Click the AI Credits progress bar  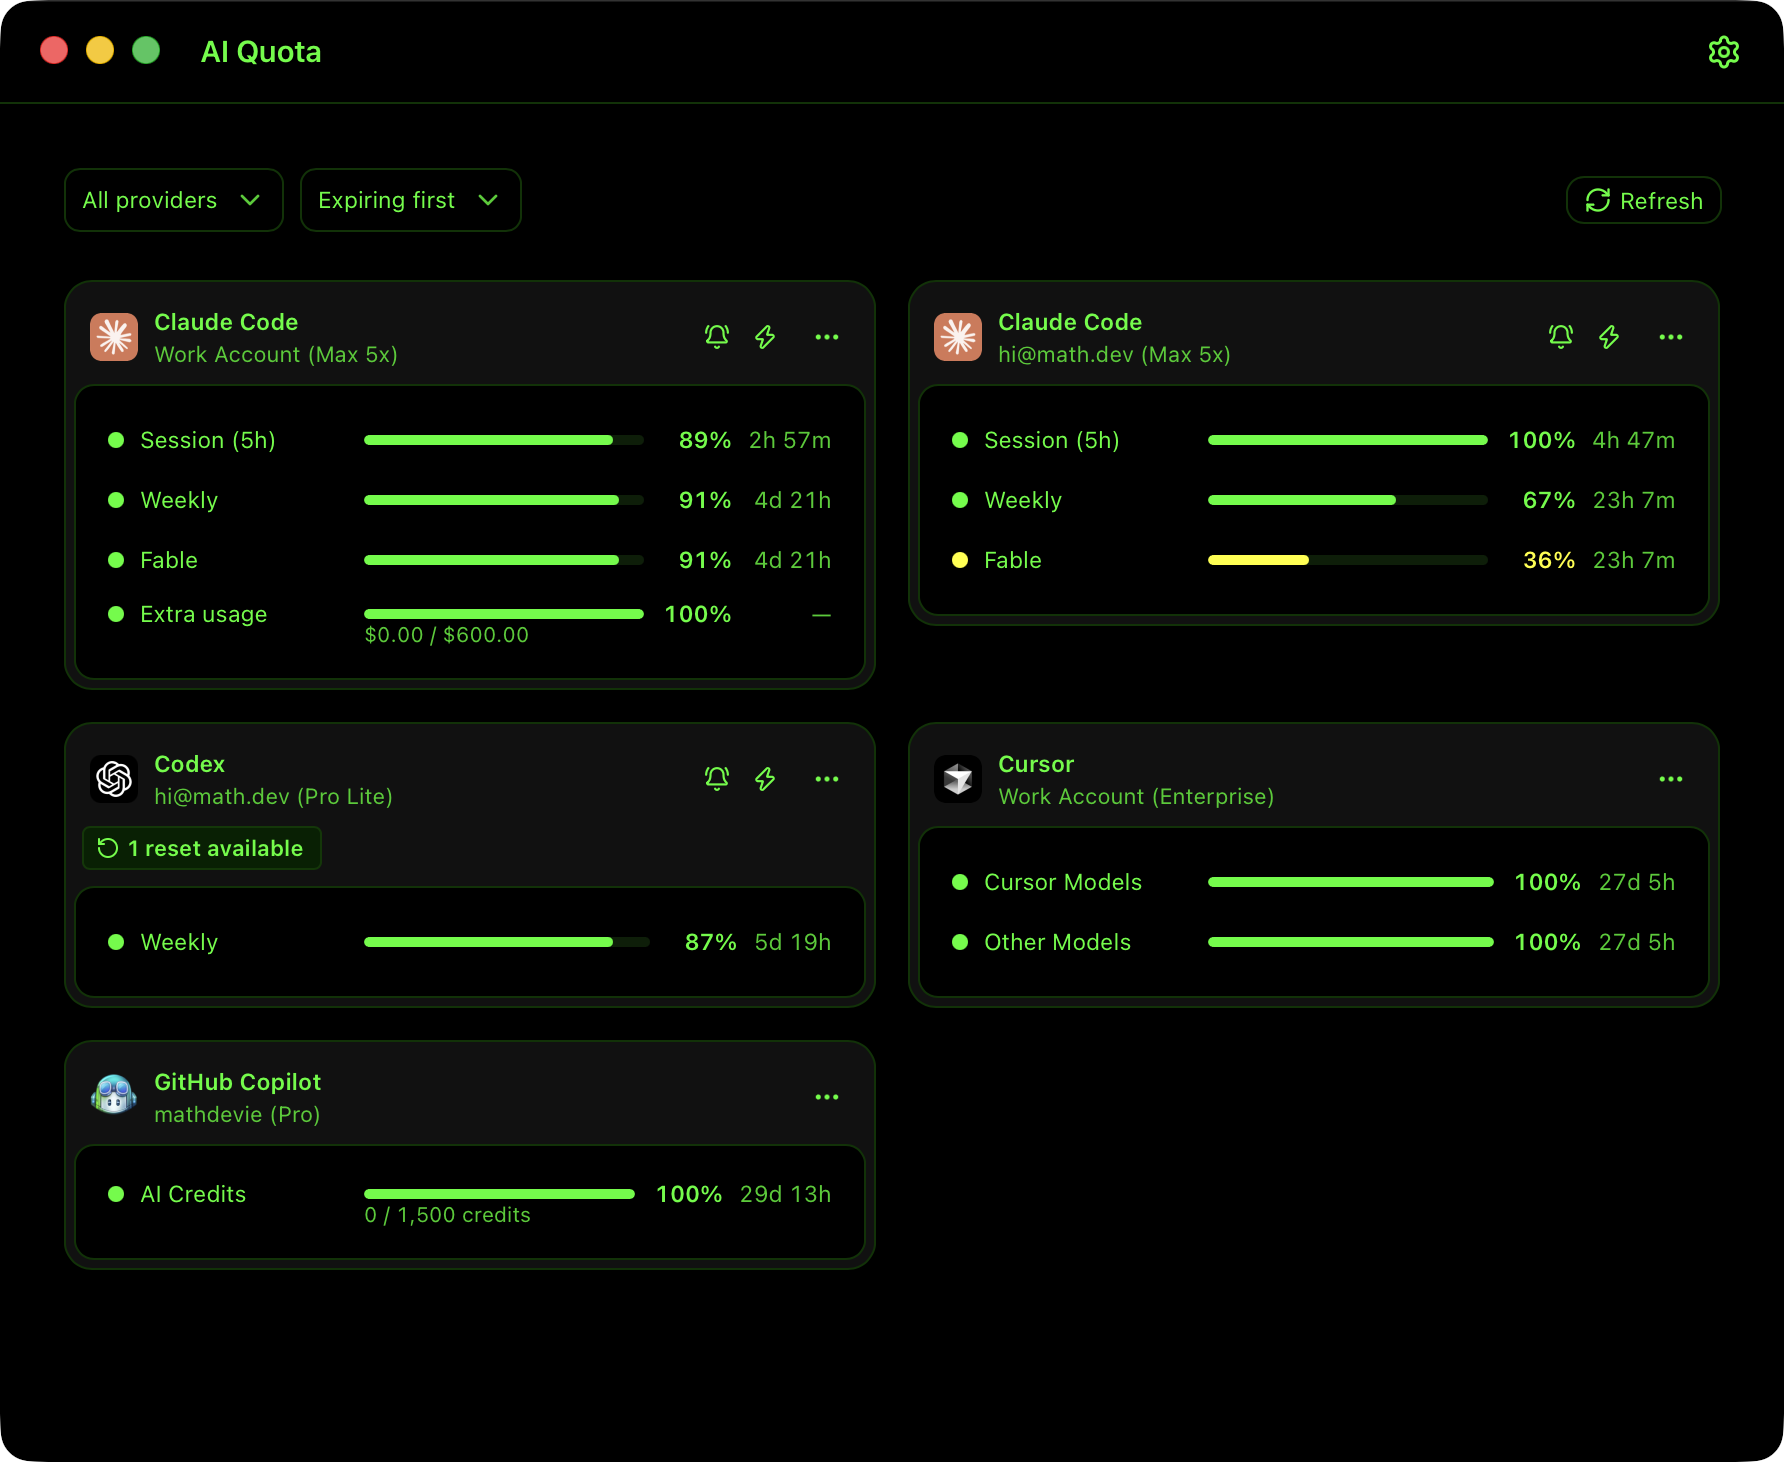(x=500, y=1194)
